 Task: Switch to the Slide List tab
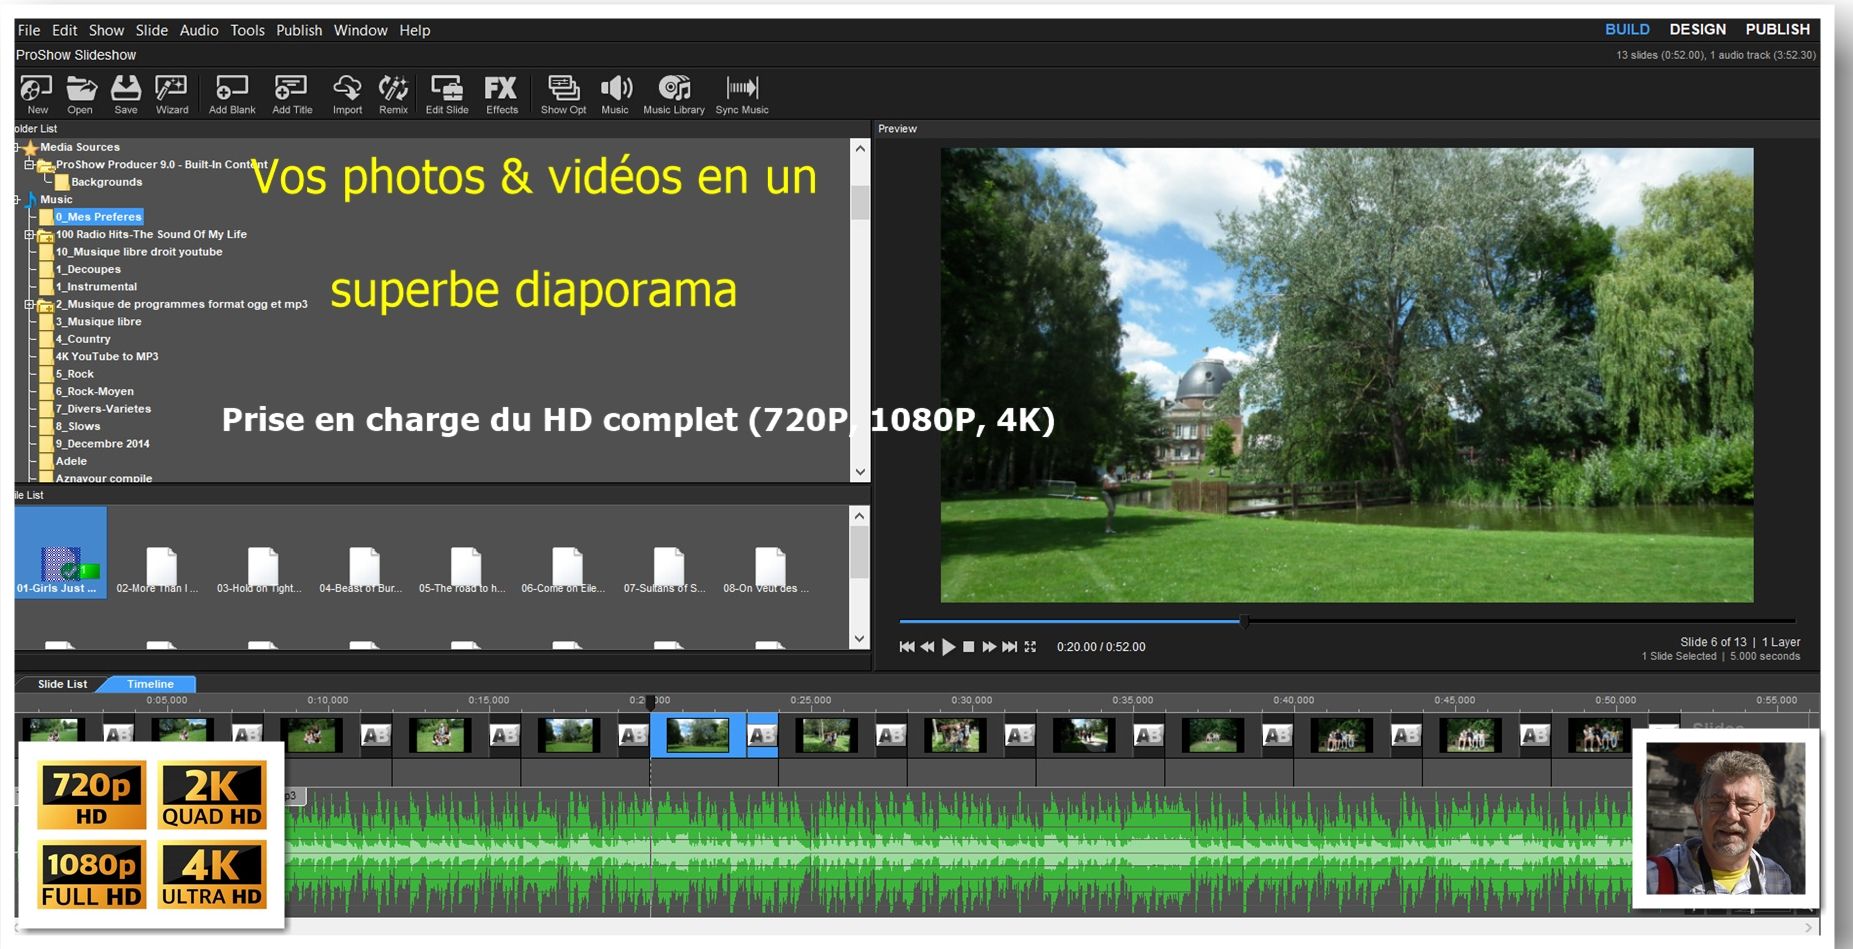[62, 684]
